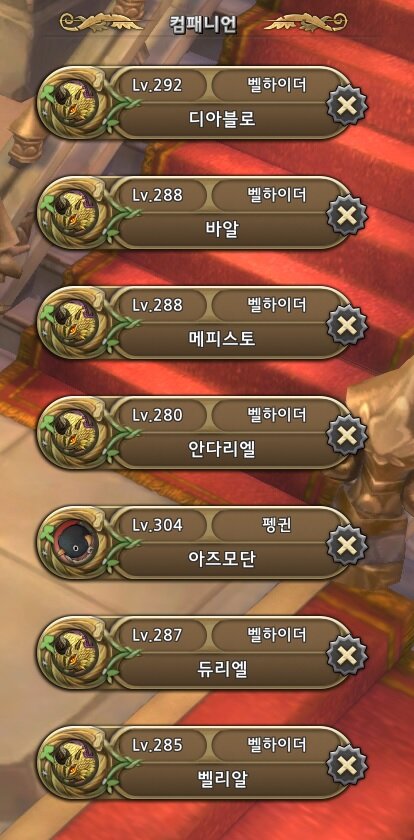Remove the 바알 companion with its X
This screenshot has height=840, width=414.
click(x=347, y=215)
